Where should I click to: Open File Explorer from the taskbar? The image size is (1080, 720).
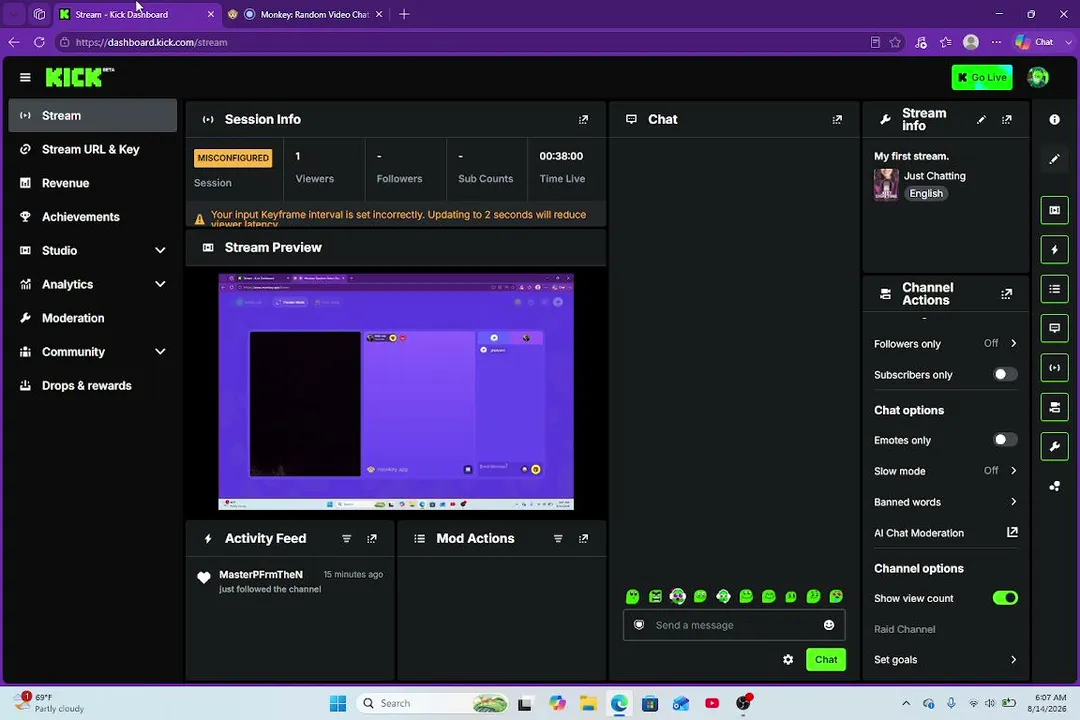588,703
